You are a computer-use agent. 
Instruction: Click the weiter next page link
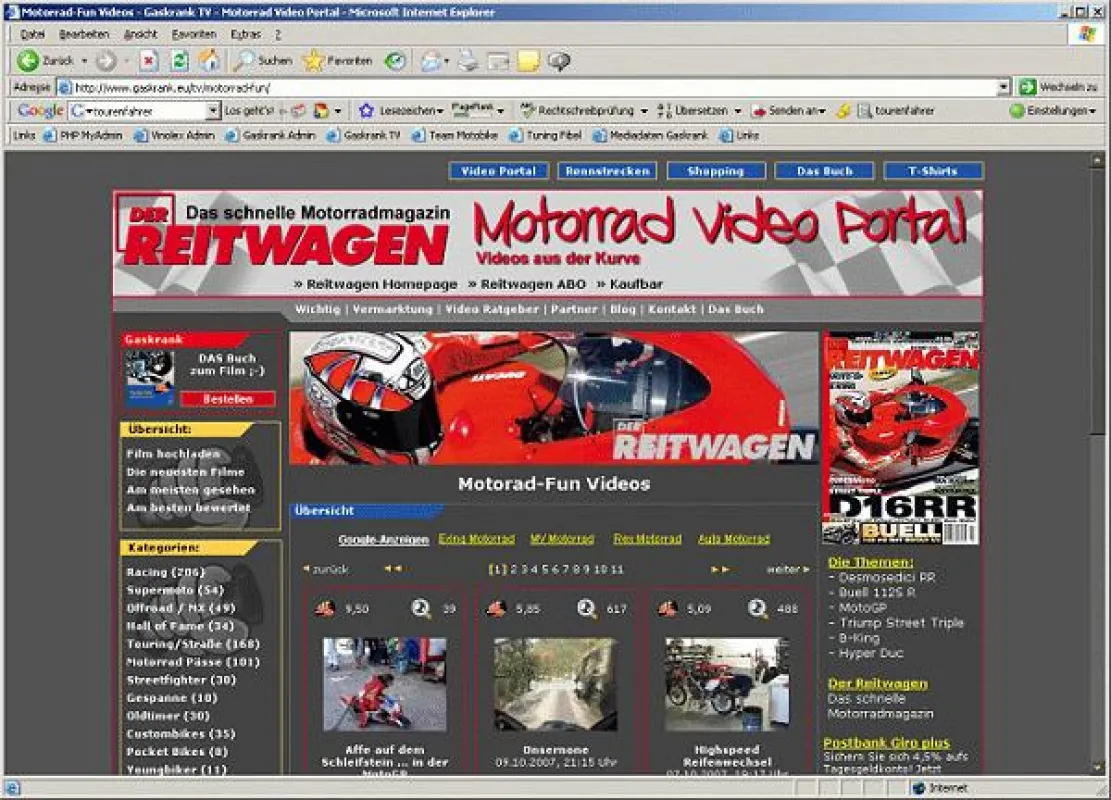tap(787, 569)
